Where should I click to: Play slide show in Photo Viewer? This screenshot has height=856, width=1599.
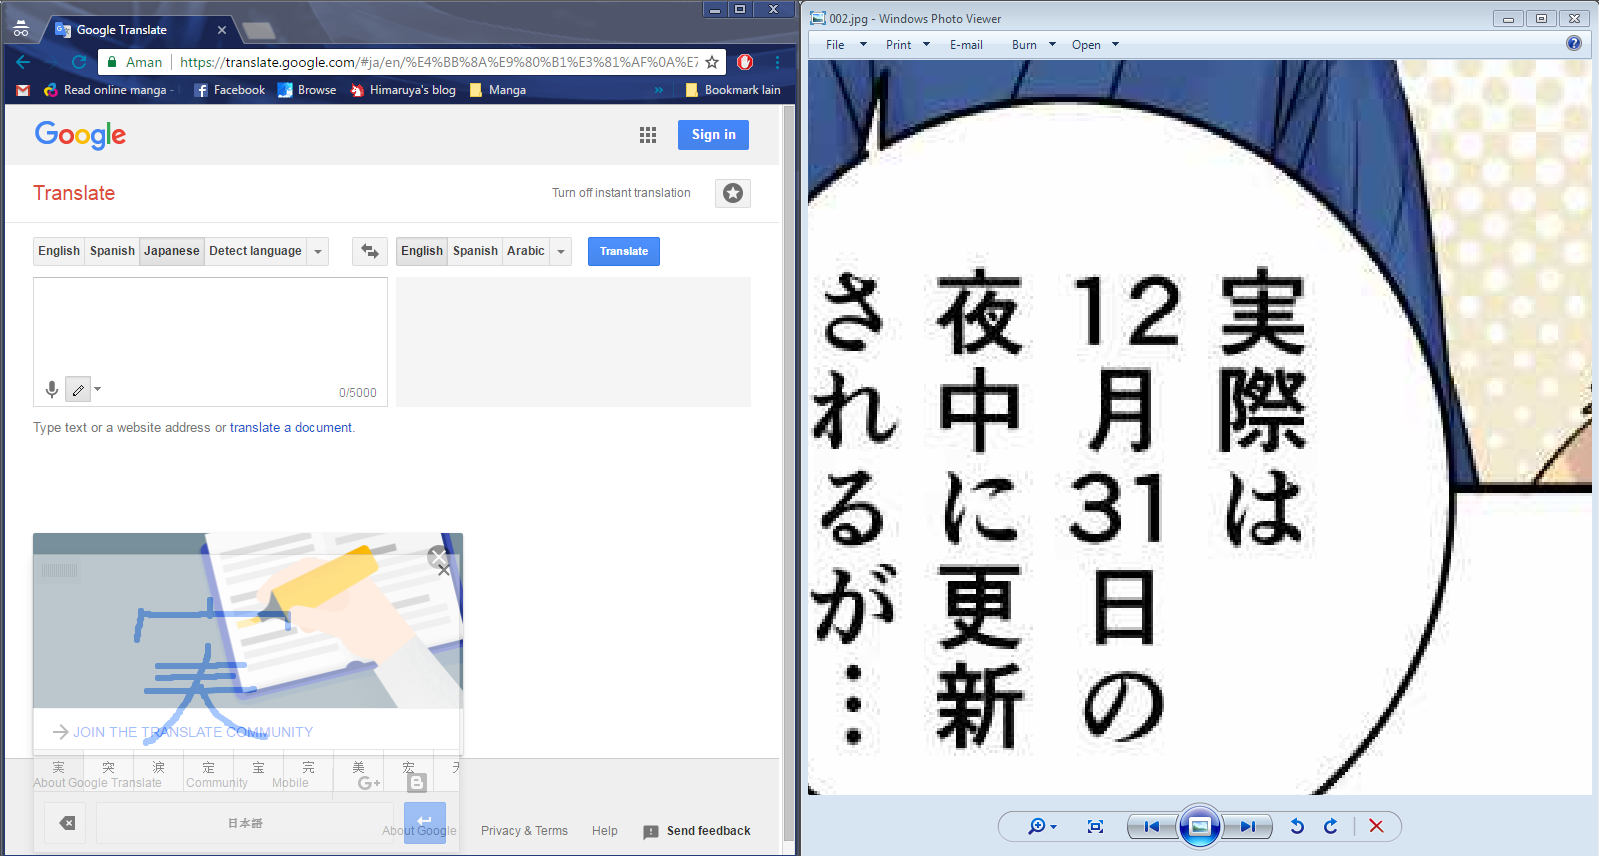(x=1200, y=826)
